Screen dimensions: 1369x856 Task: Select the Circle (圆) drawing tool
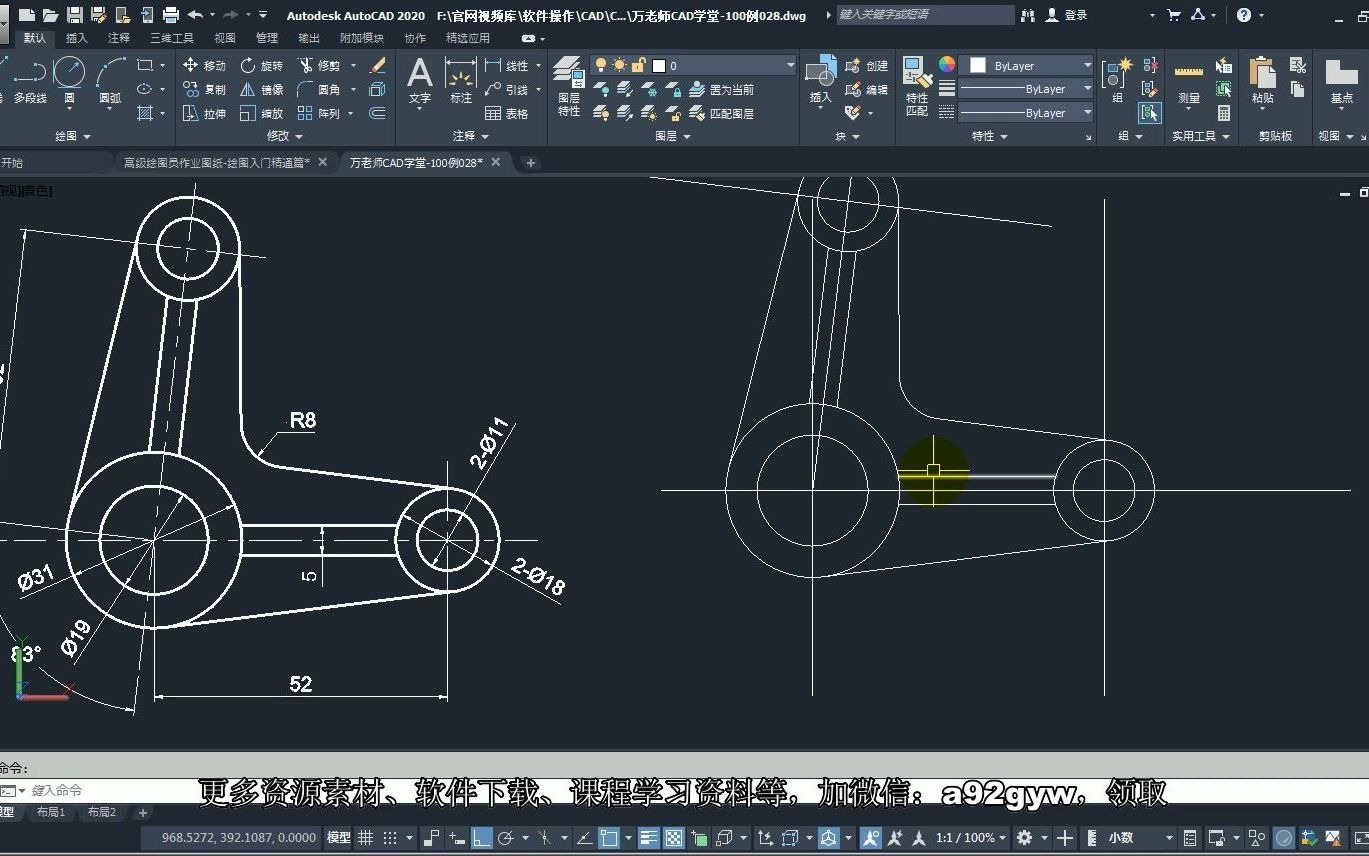tap(69, 78)
